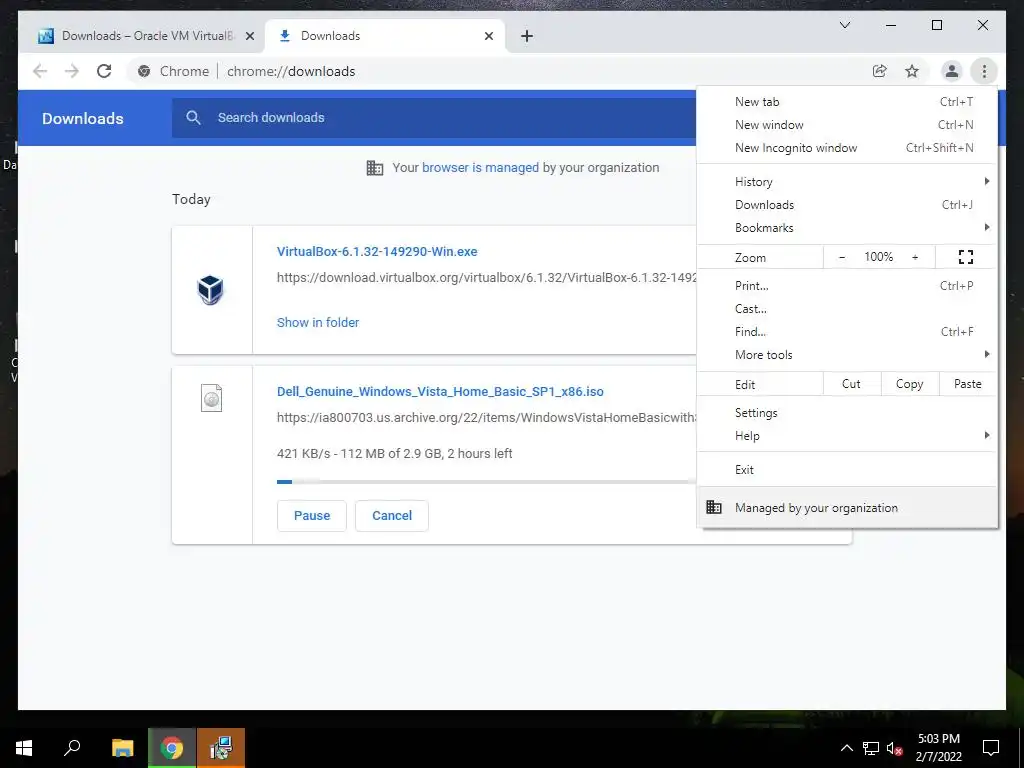Click the Search downloads field
Screen dimensions: 1024x768
[434, 118]
